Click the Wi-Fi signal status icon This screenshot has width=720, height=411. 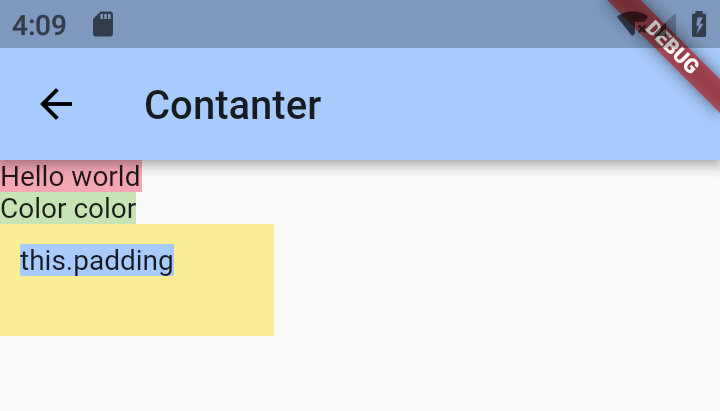(633, 24)
